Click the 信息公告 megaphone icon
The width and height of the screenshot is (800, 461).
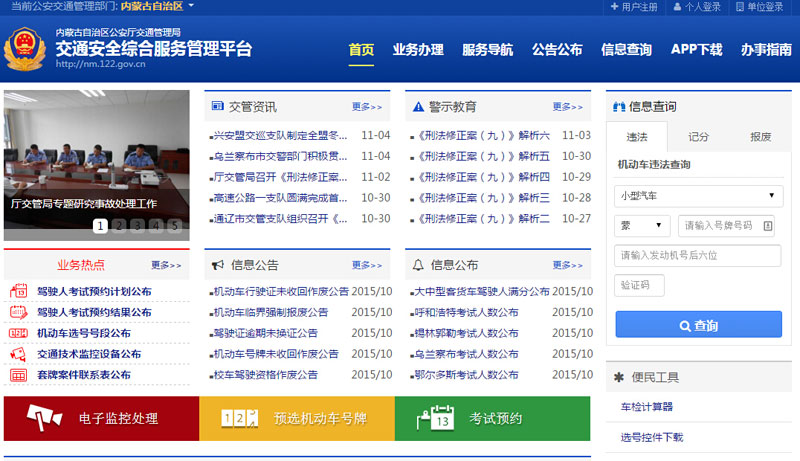pos(218,265)
